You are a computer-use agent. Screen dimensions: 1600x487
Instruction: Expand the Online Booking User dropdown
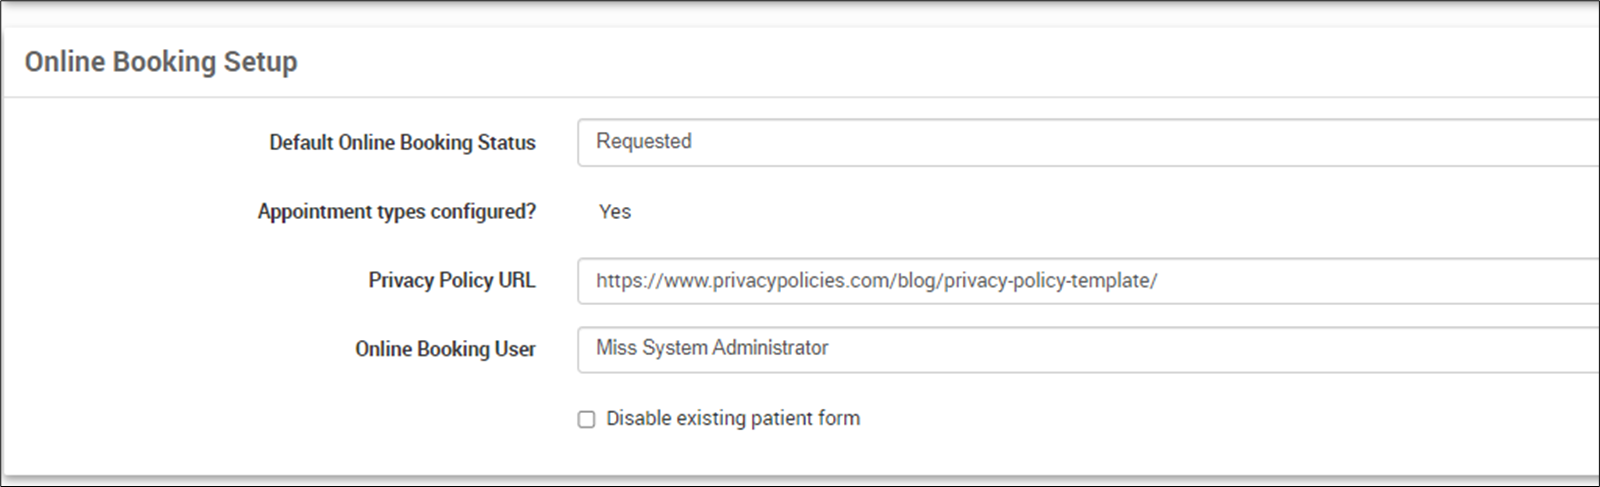pyautogui.click(x=1087, y=349)
